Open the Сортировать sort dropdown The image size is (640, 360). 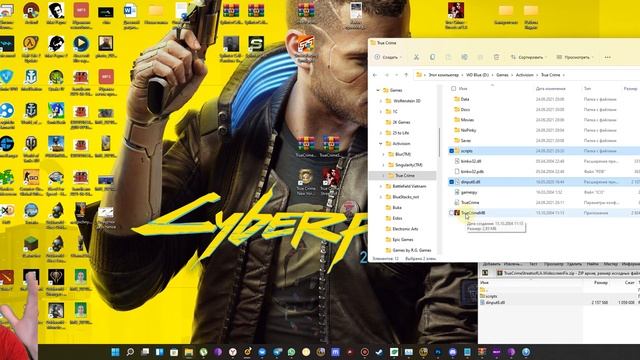point(529,57)
